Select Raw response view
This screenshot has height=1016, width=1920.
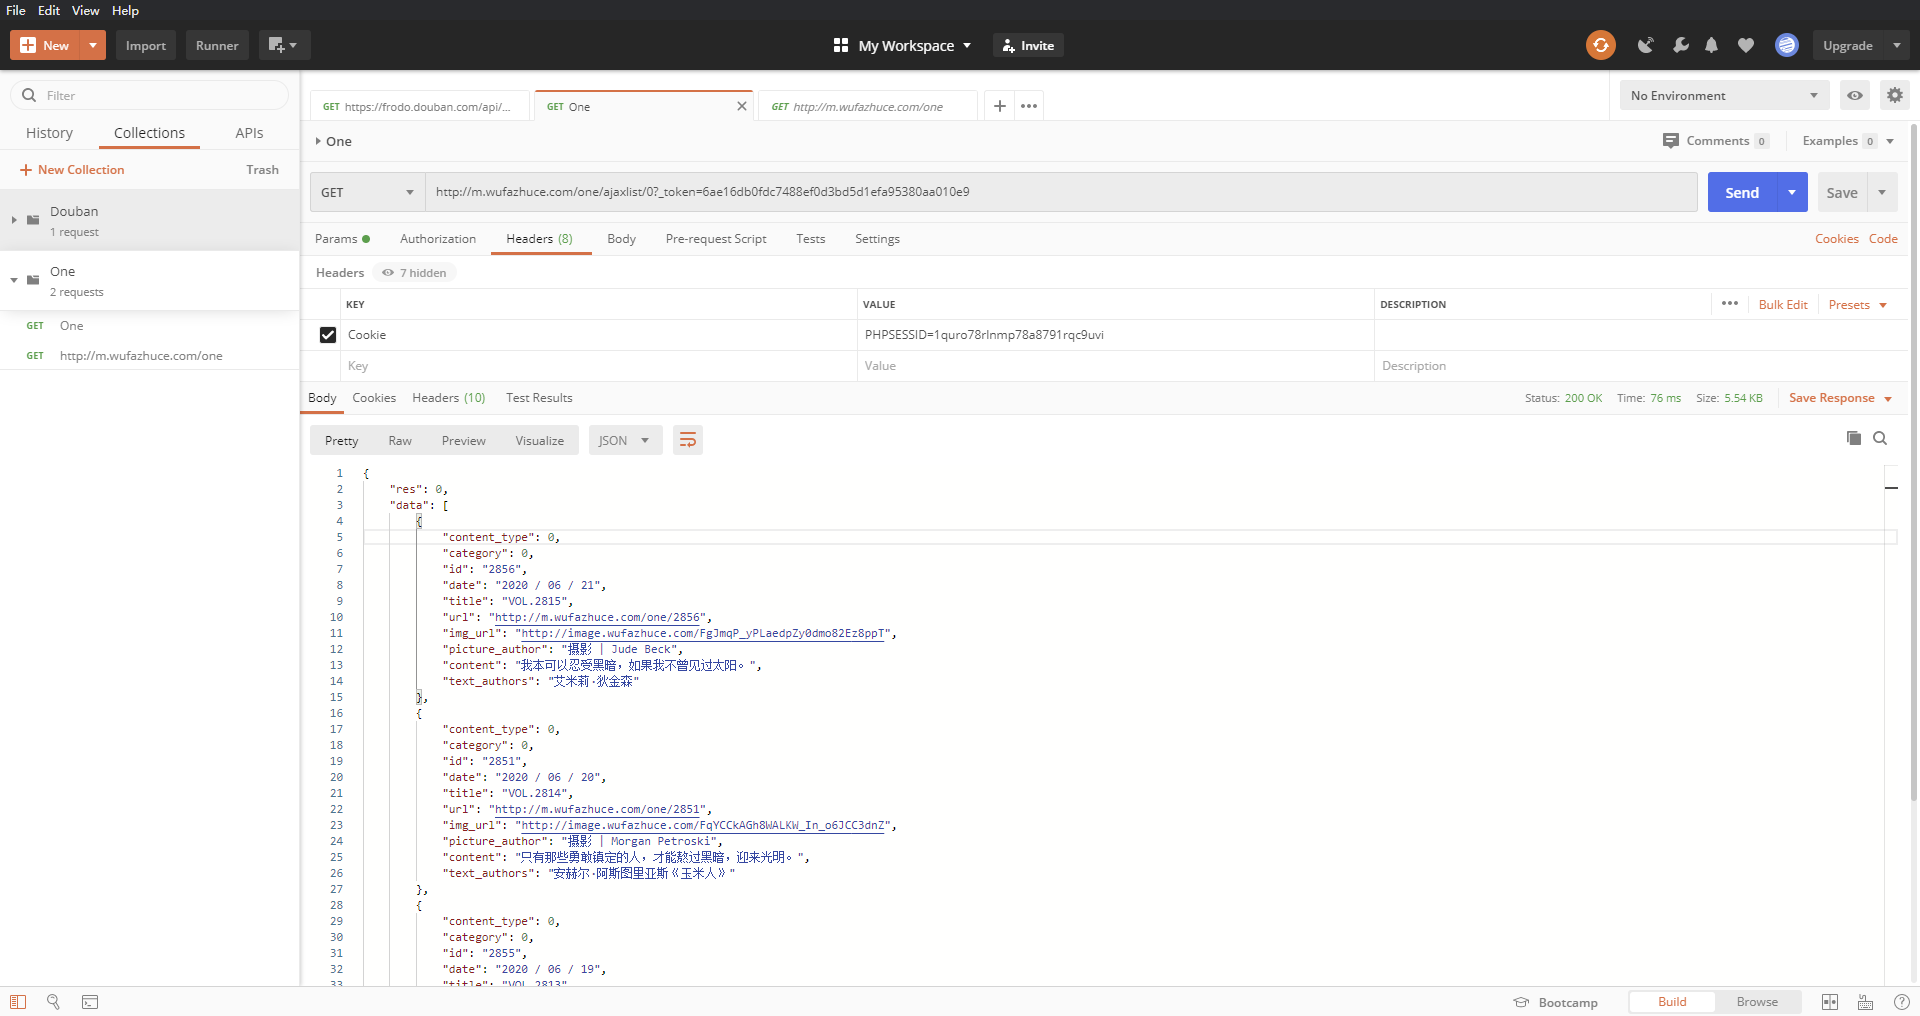pos(400,440)
